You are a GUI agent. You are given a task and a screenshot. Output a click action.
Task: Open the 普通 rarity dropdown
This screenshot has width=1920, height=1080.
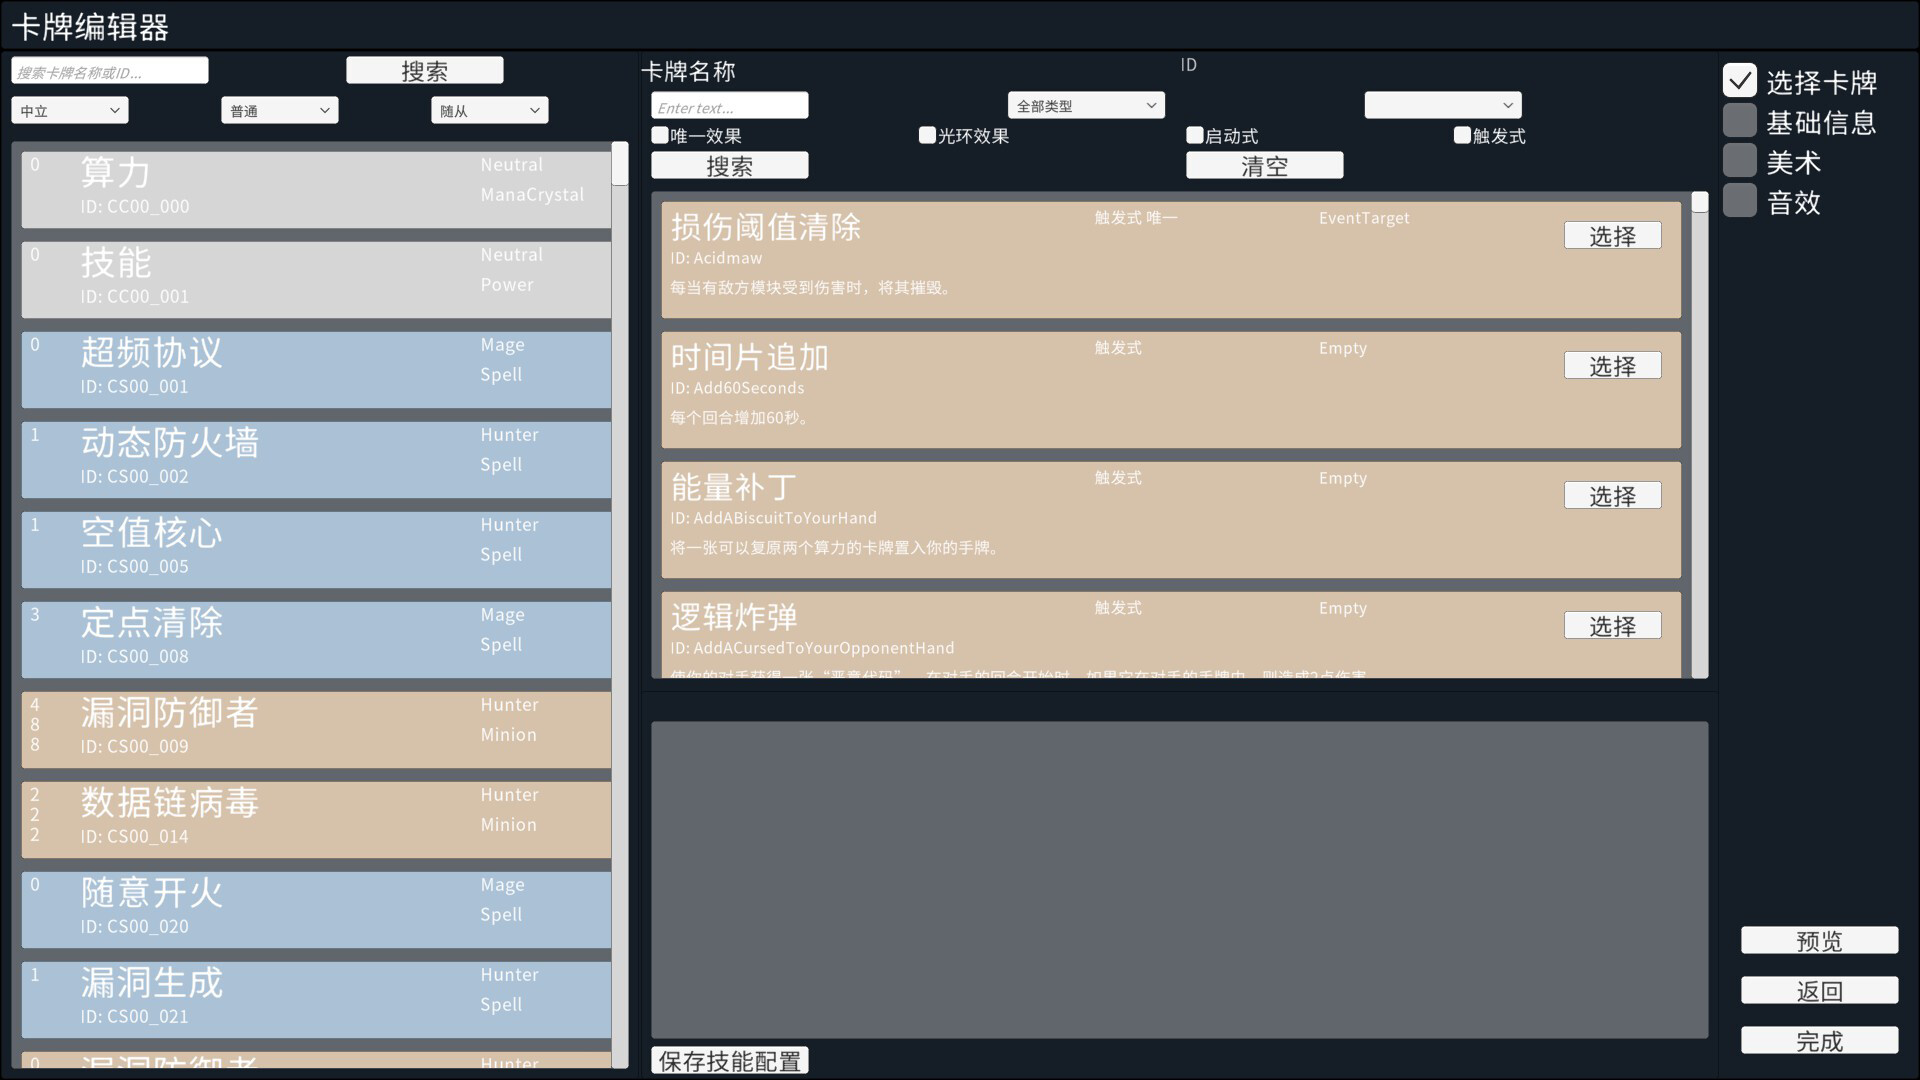point(279,110)
